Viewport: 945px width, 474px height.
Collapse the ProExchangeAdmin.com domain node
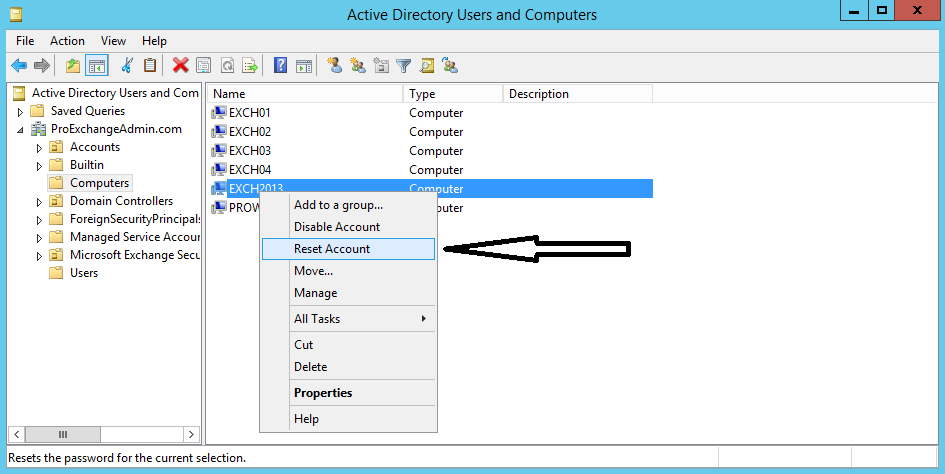[21, 130]
